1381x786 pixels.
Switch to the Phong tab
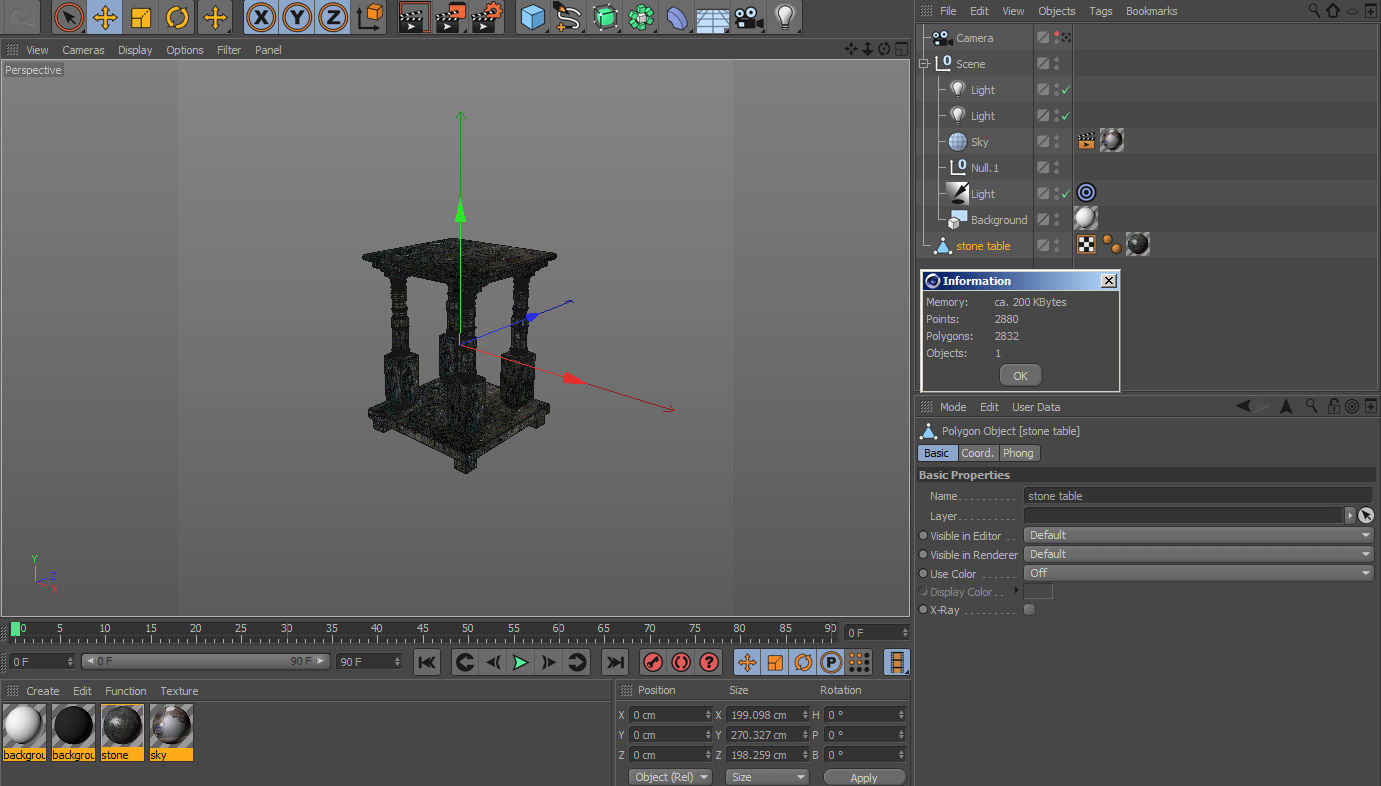1018,453
